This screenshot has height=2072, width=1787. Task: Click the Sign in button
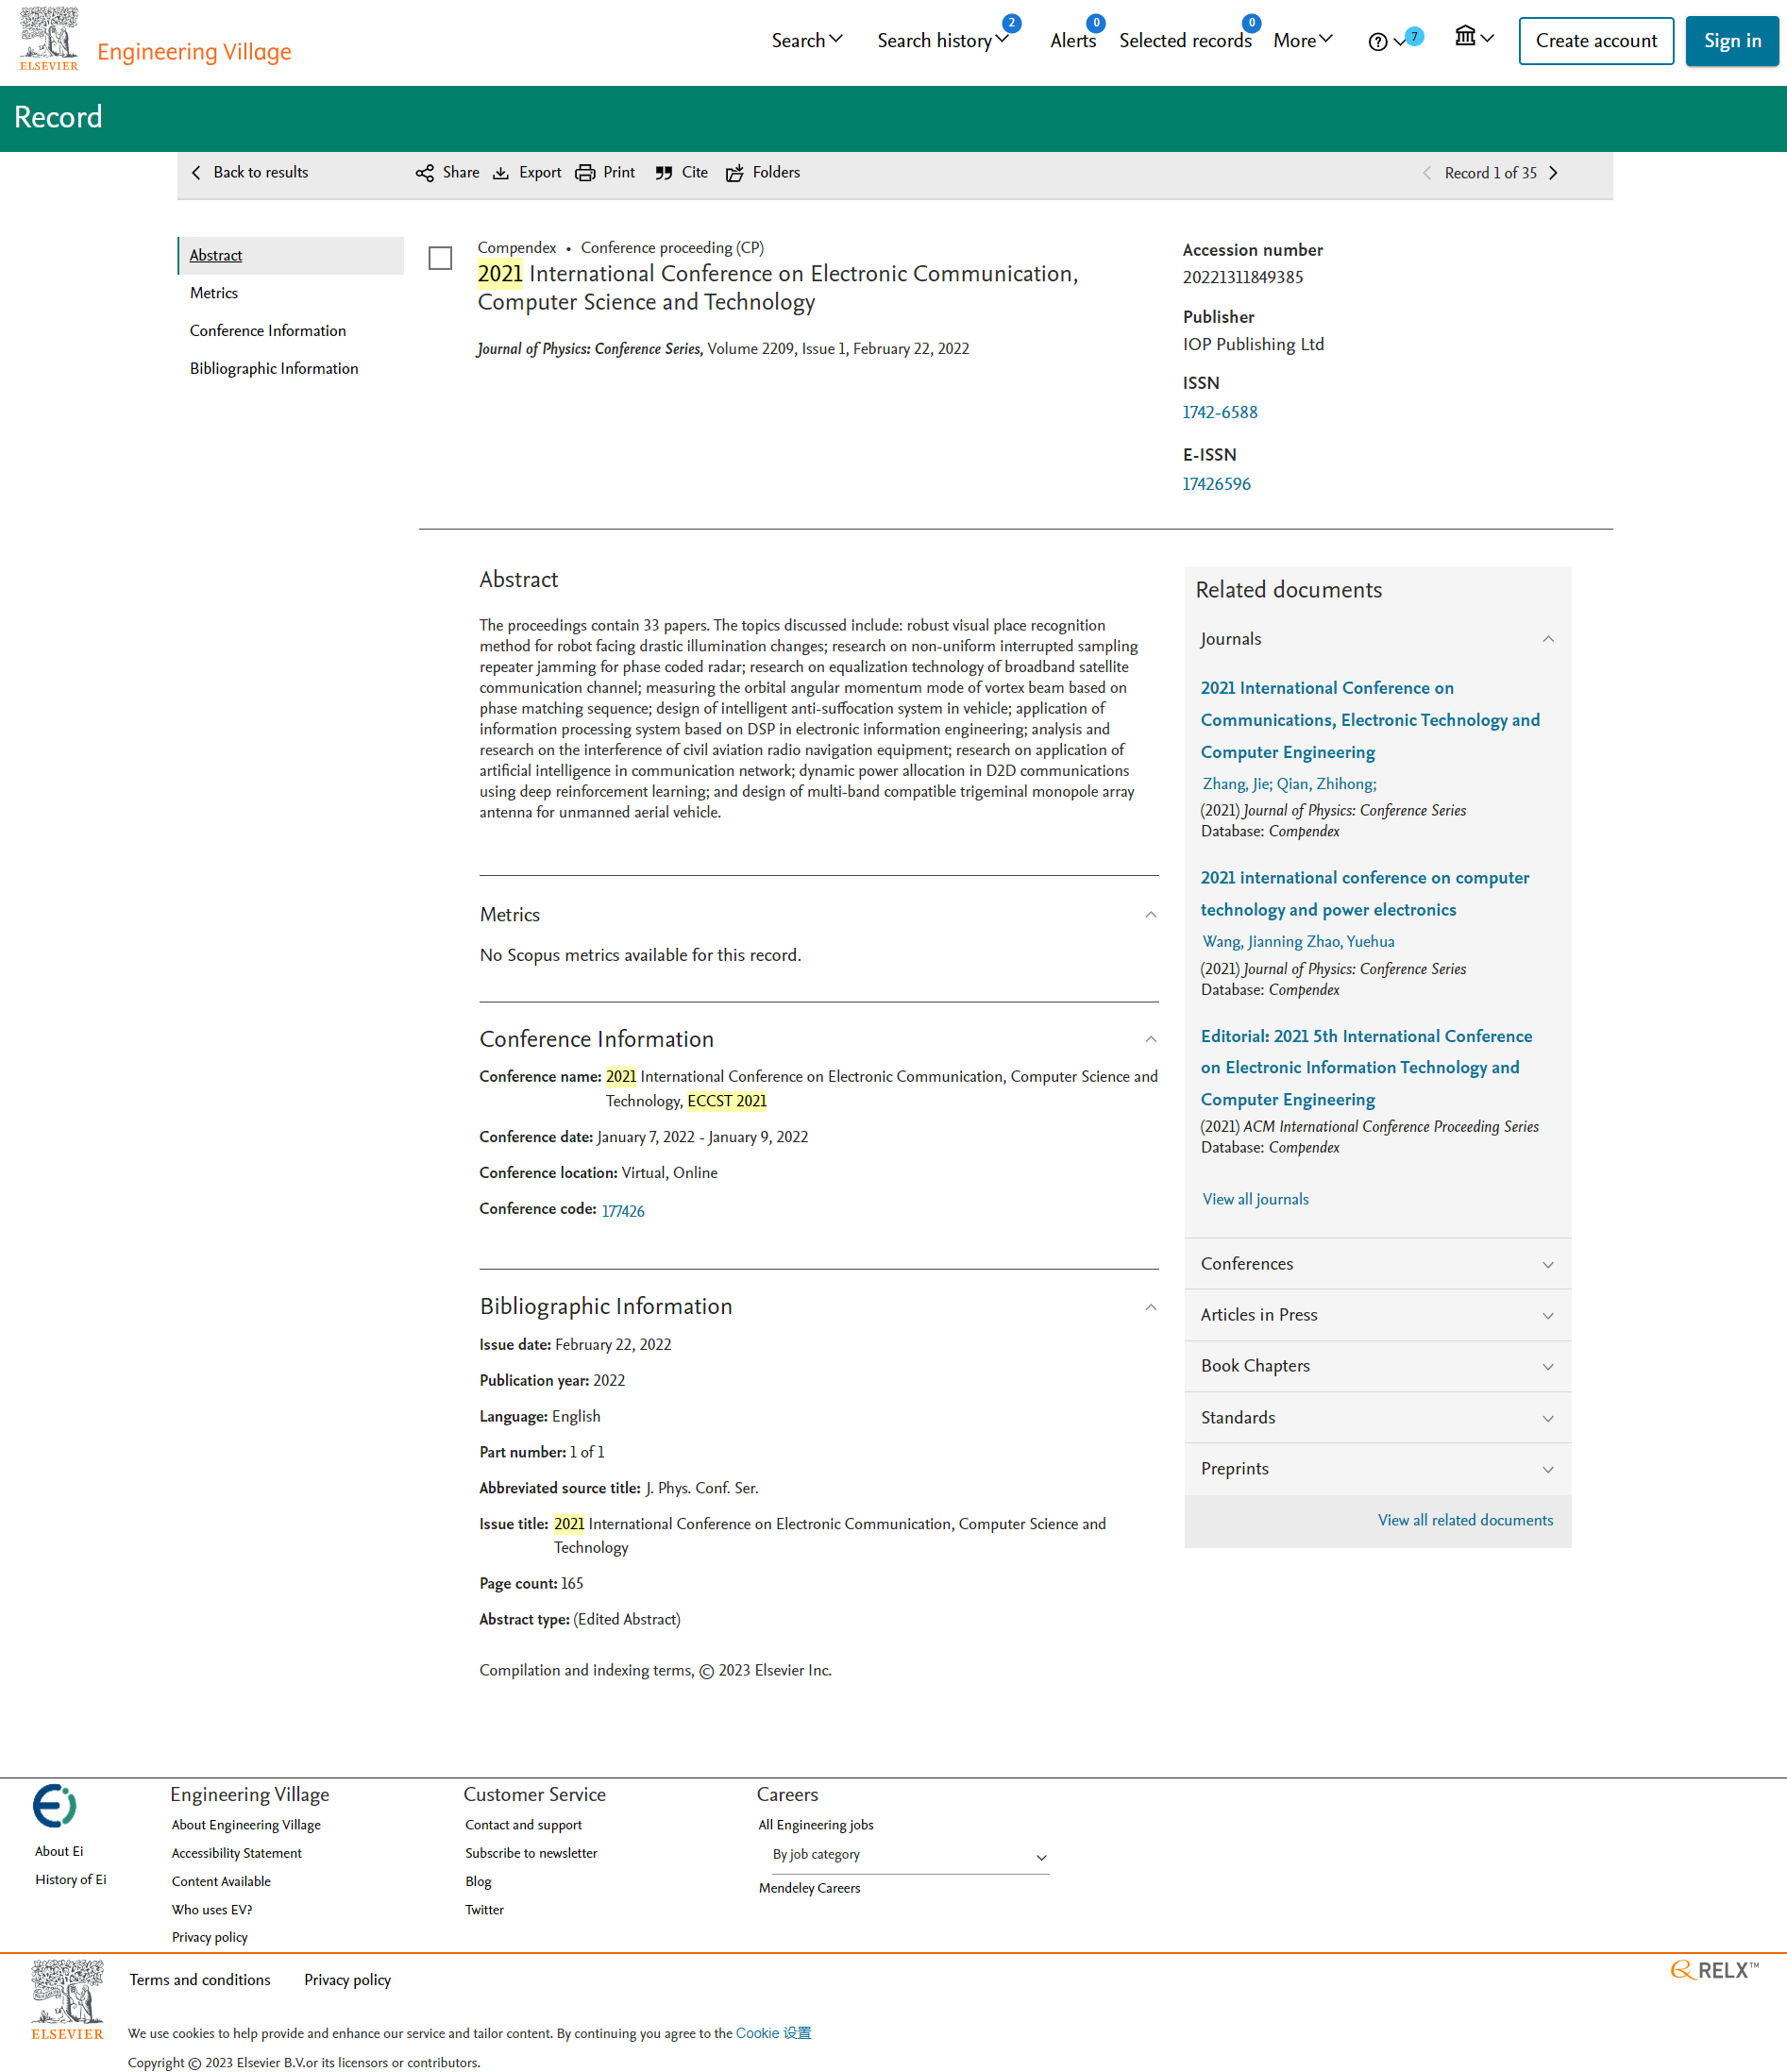pos(1732,41)
